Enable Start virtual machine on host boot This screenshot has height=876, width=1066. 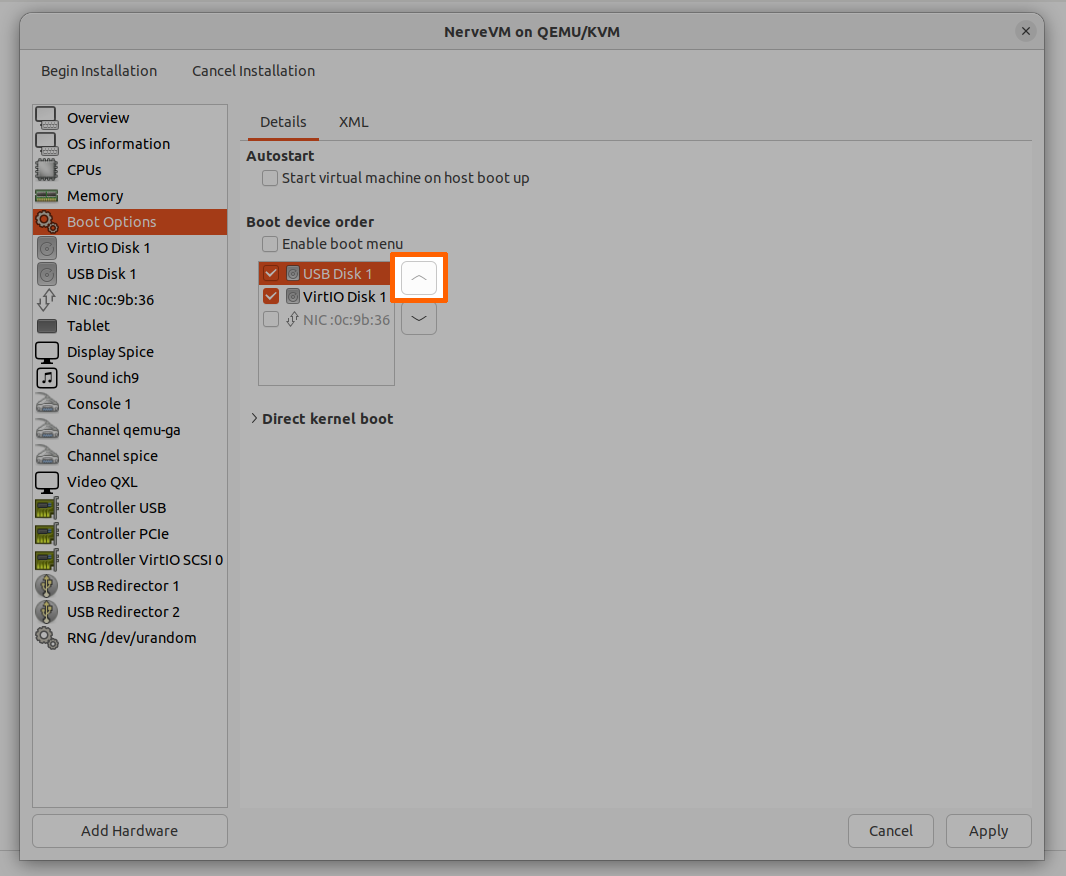click(270, 178)
